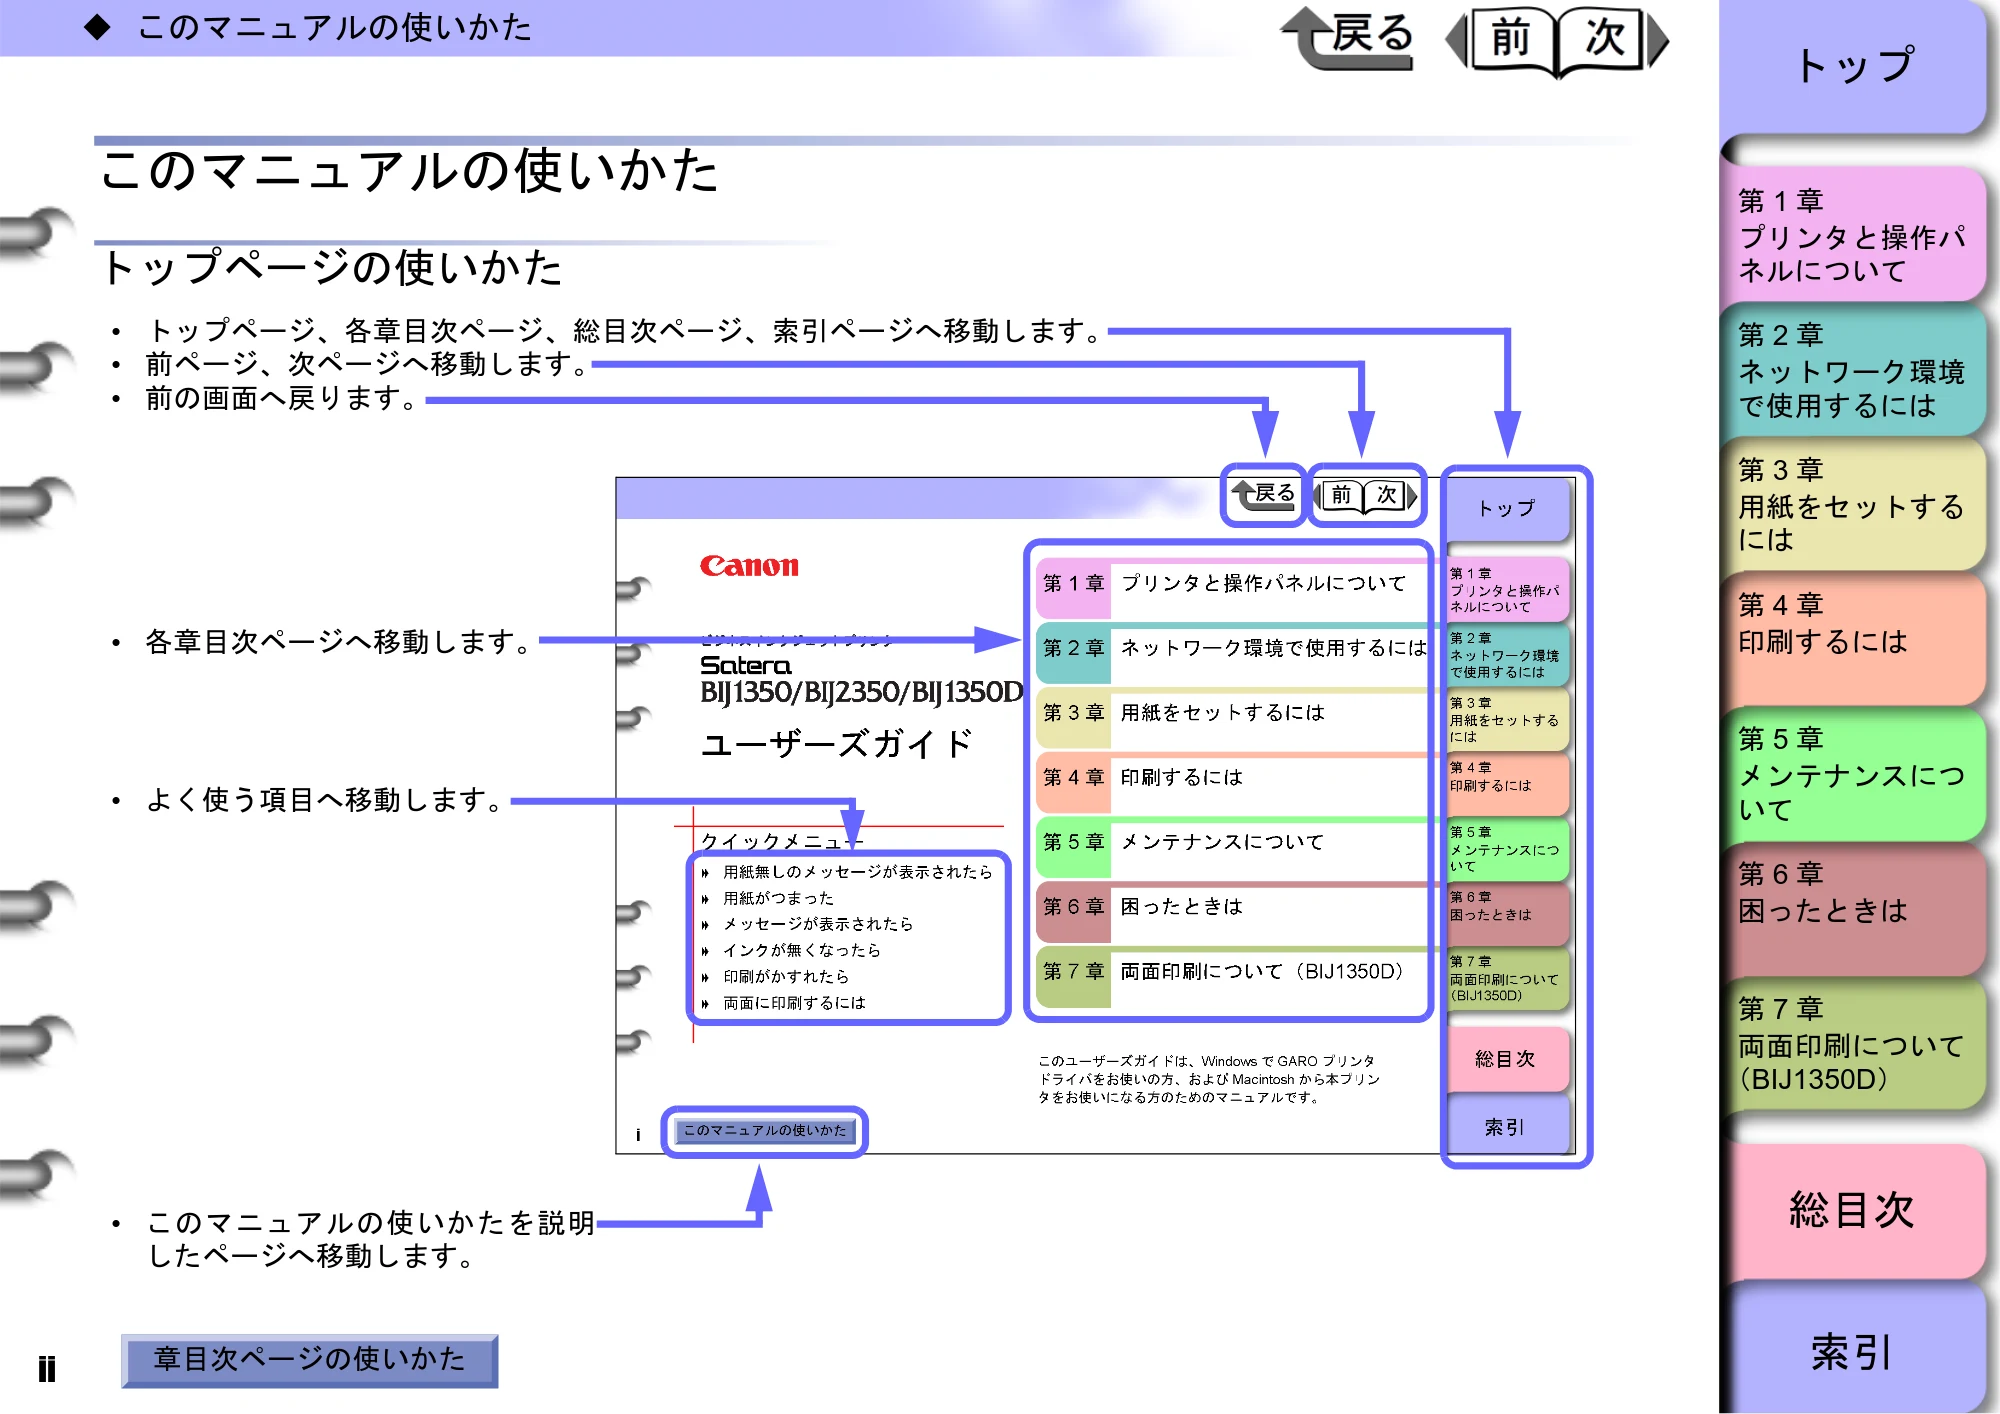Image resolution: width=2000 pixels, height=1414 pixels.
Task: Click 前 button in the embedded preview
Action: coord(1340,495)
